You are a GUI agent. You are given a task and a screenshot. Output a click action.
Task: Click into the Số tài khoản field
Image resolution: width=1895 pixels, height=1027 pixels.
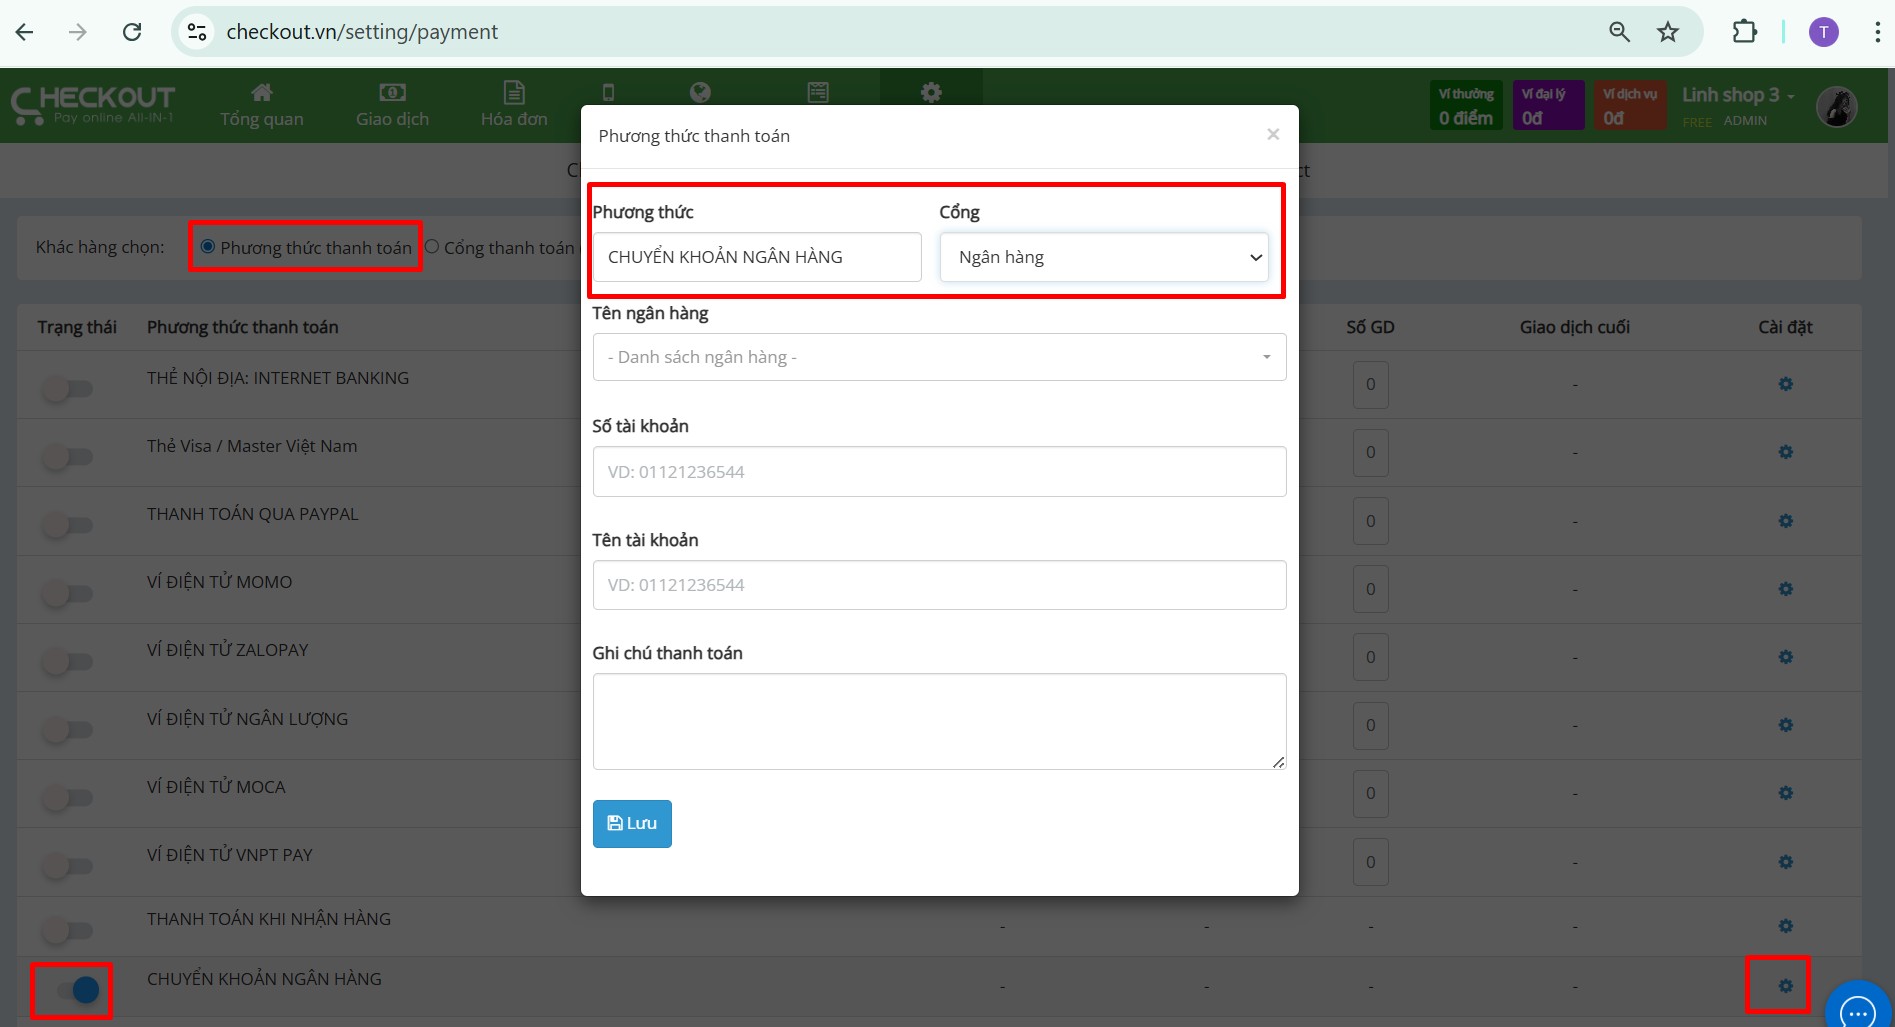tap(939, 472)
